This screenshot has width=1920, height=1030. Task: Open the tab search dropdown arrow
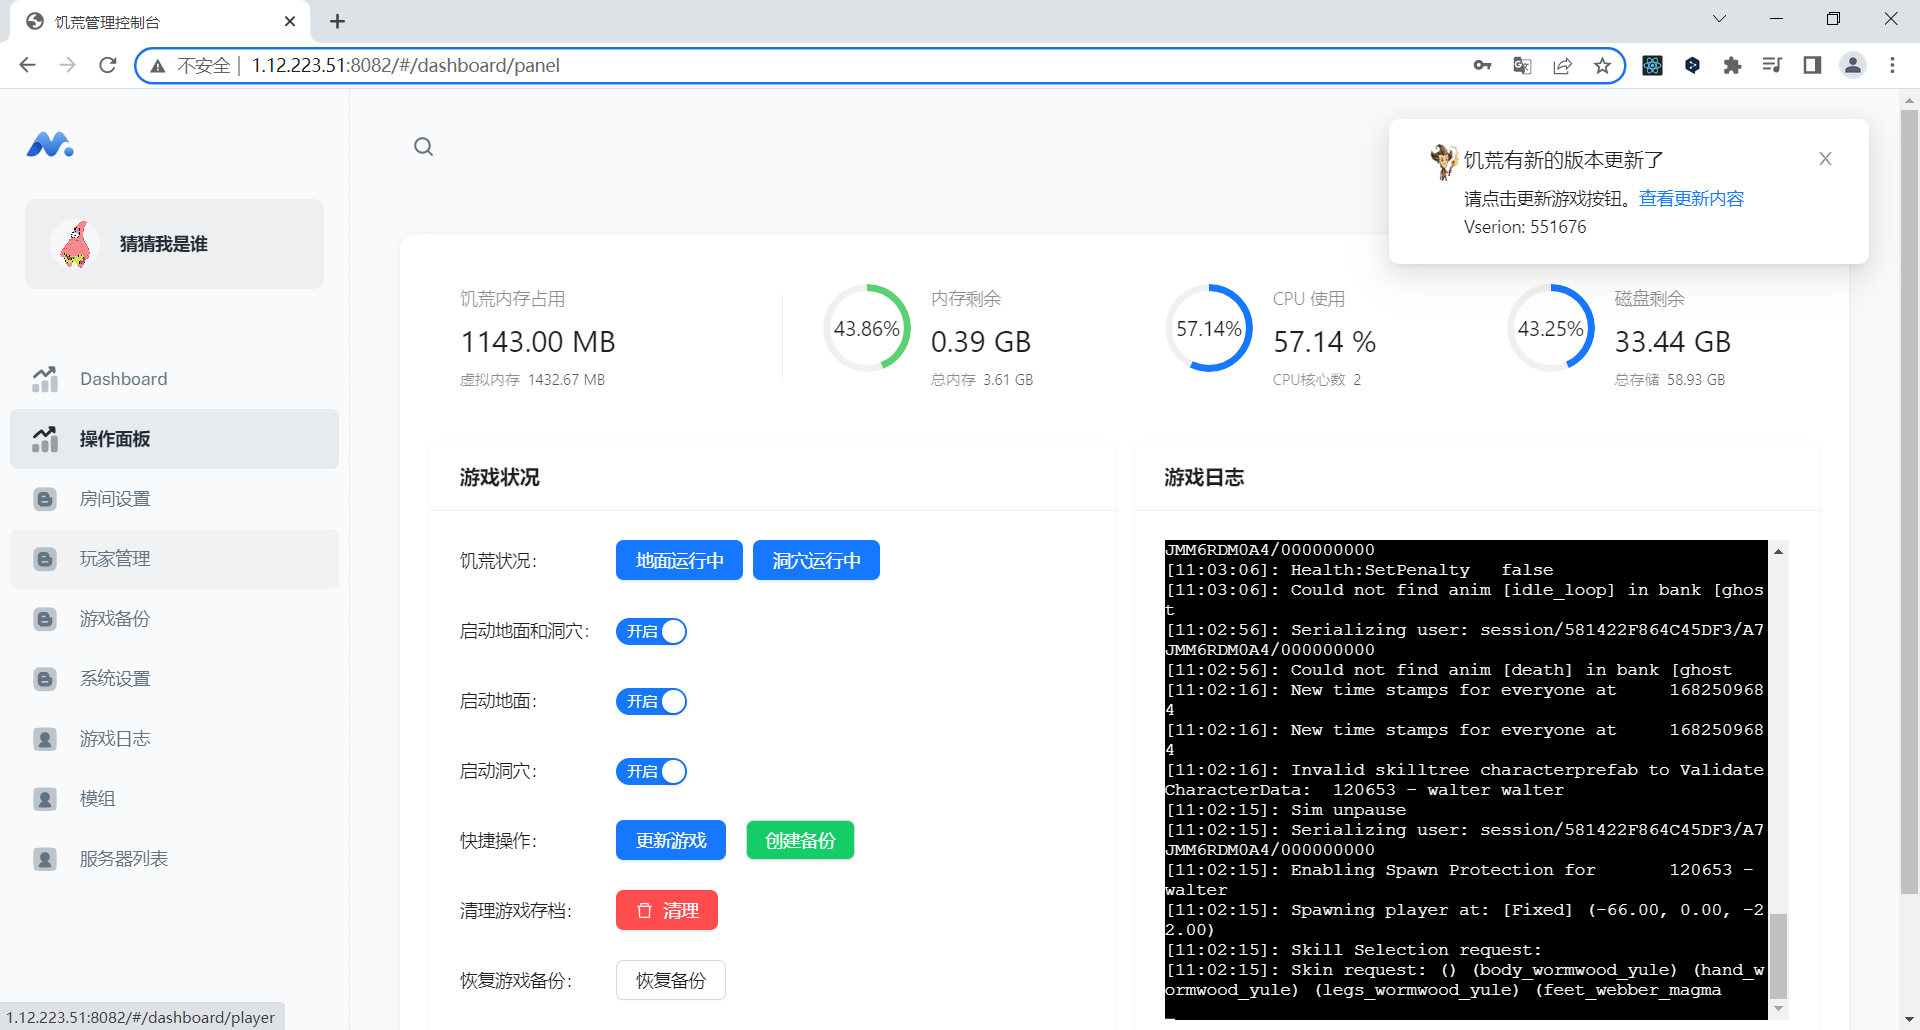pos(1719,19)
